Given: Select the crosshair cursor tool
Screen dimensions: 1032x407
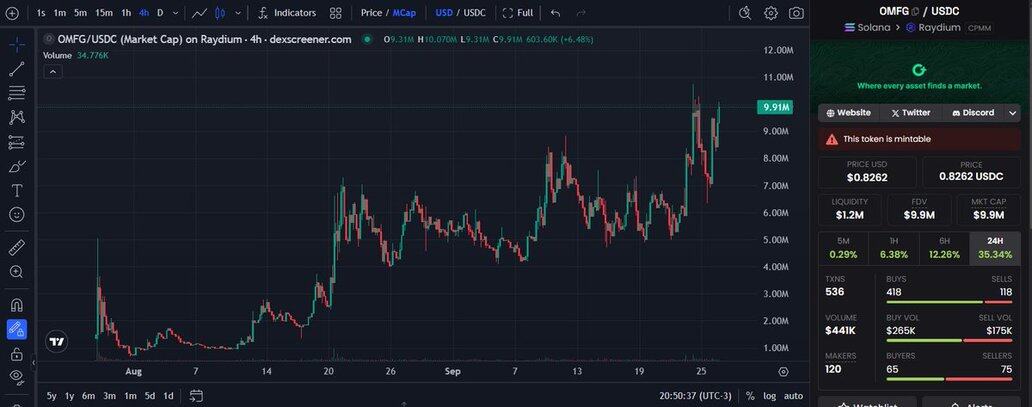Looking at the screenshot, I should (x=17, y=44).
